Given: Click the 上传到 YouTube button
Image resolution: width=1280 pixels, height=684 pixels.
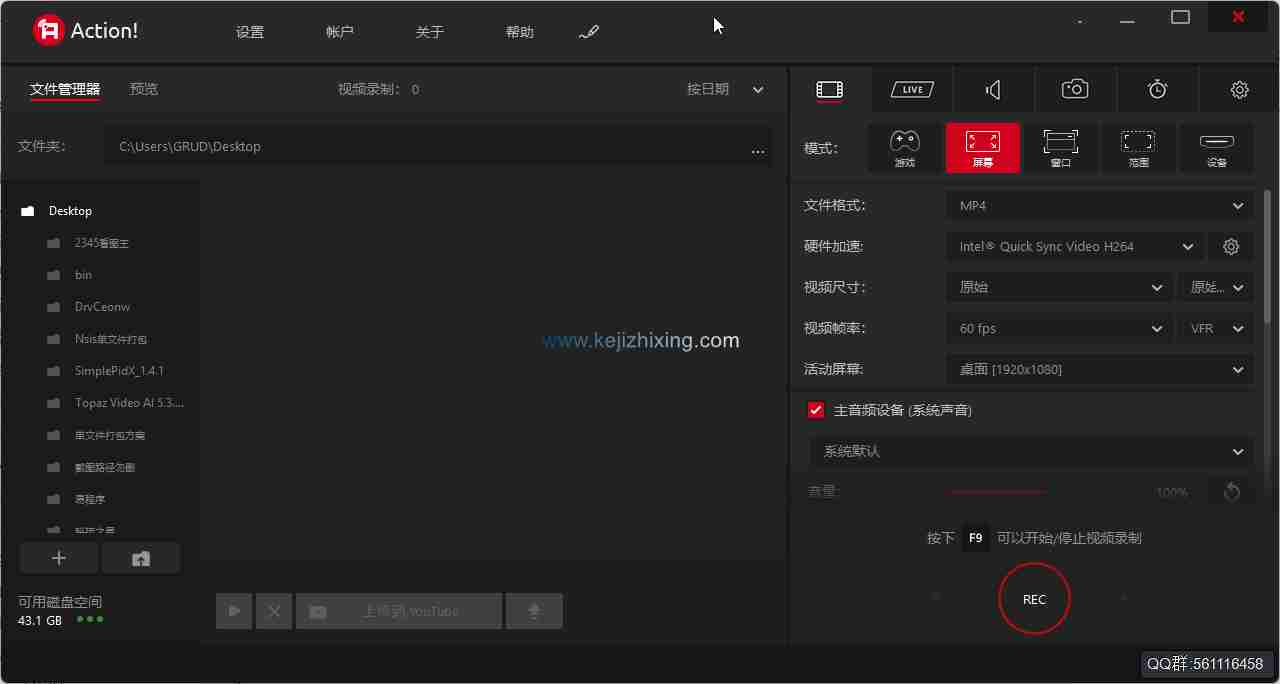Looking at the screenshot, I should pos(399,610).
